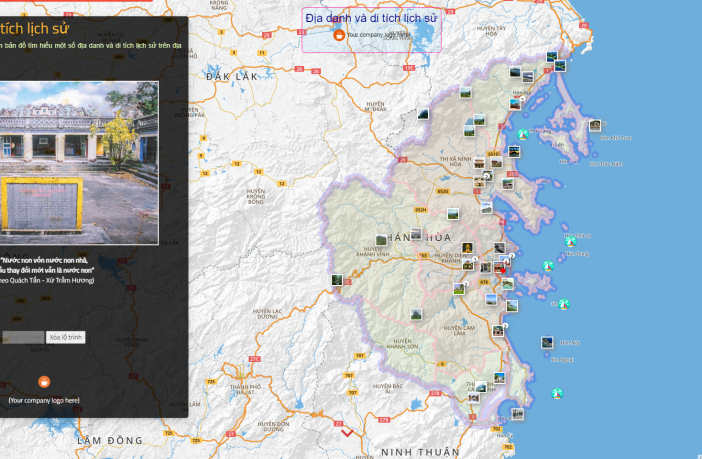
Task: Open the photo marker next to Hòn Nội
Action: (547, 343)
